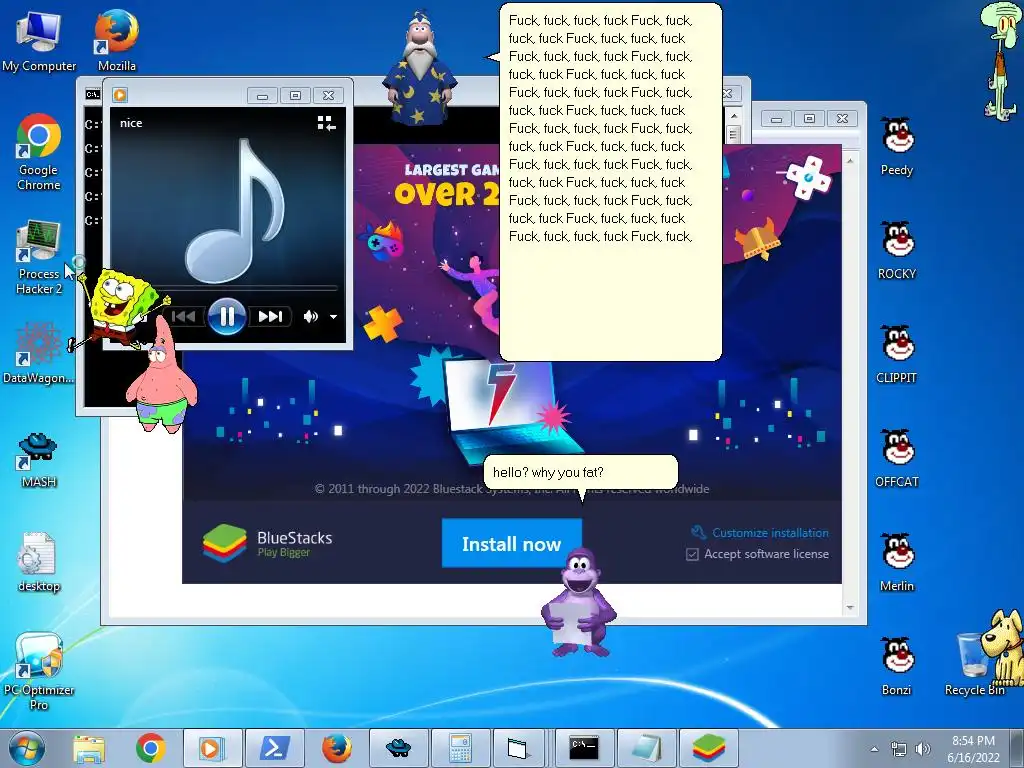Mute the media player volume
The image size is (1024, 768).
pyautogui.click(x=311, y=317)
